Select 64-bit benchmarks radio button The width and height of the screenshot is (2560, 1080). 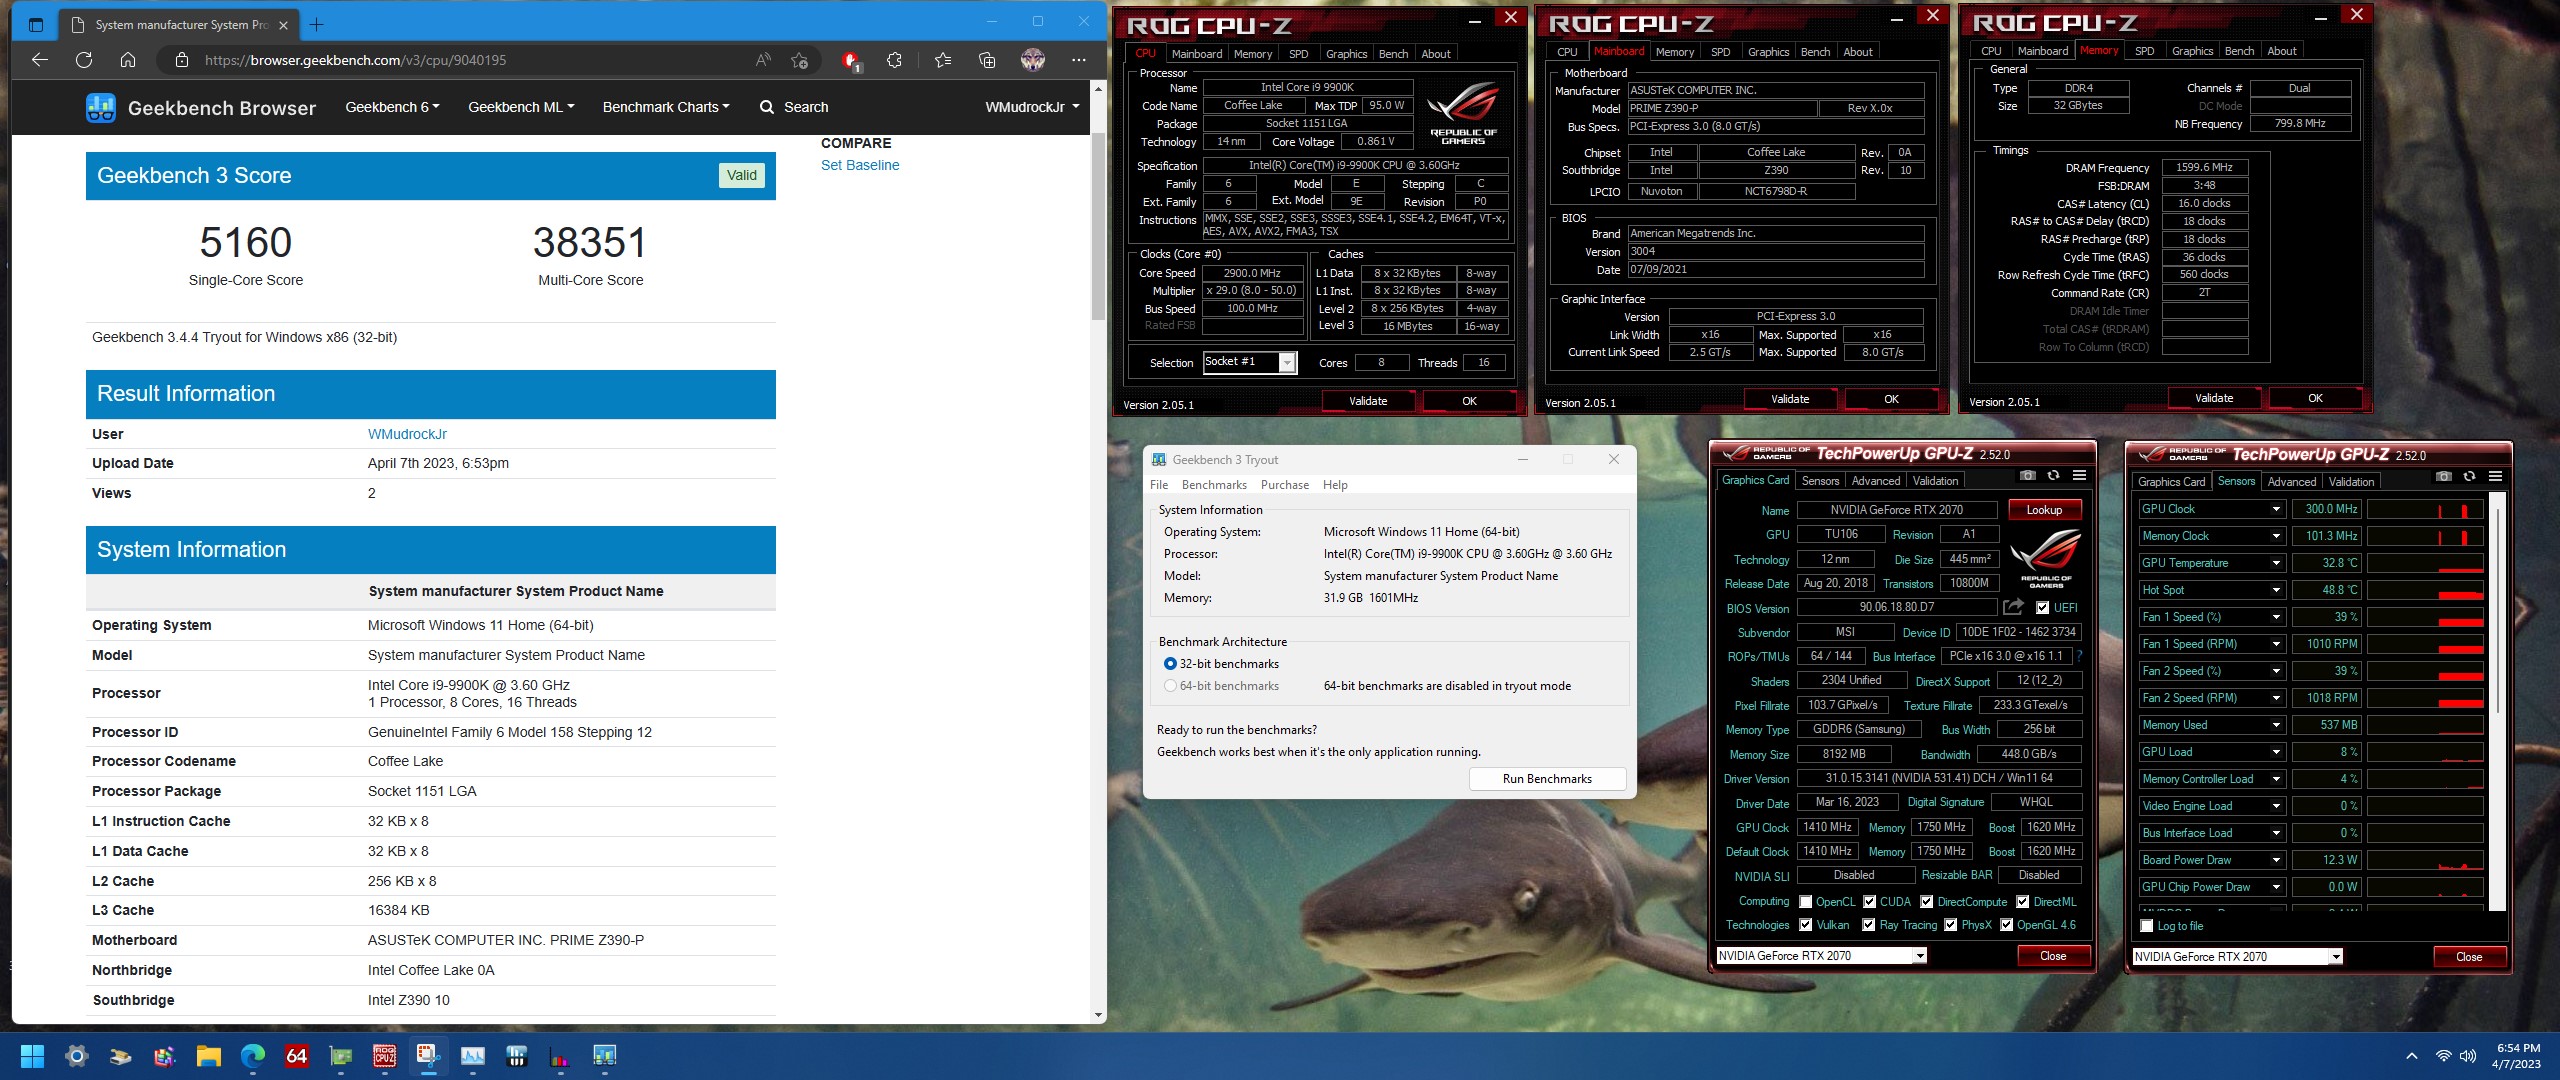point(1170,686)
